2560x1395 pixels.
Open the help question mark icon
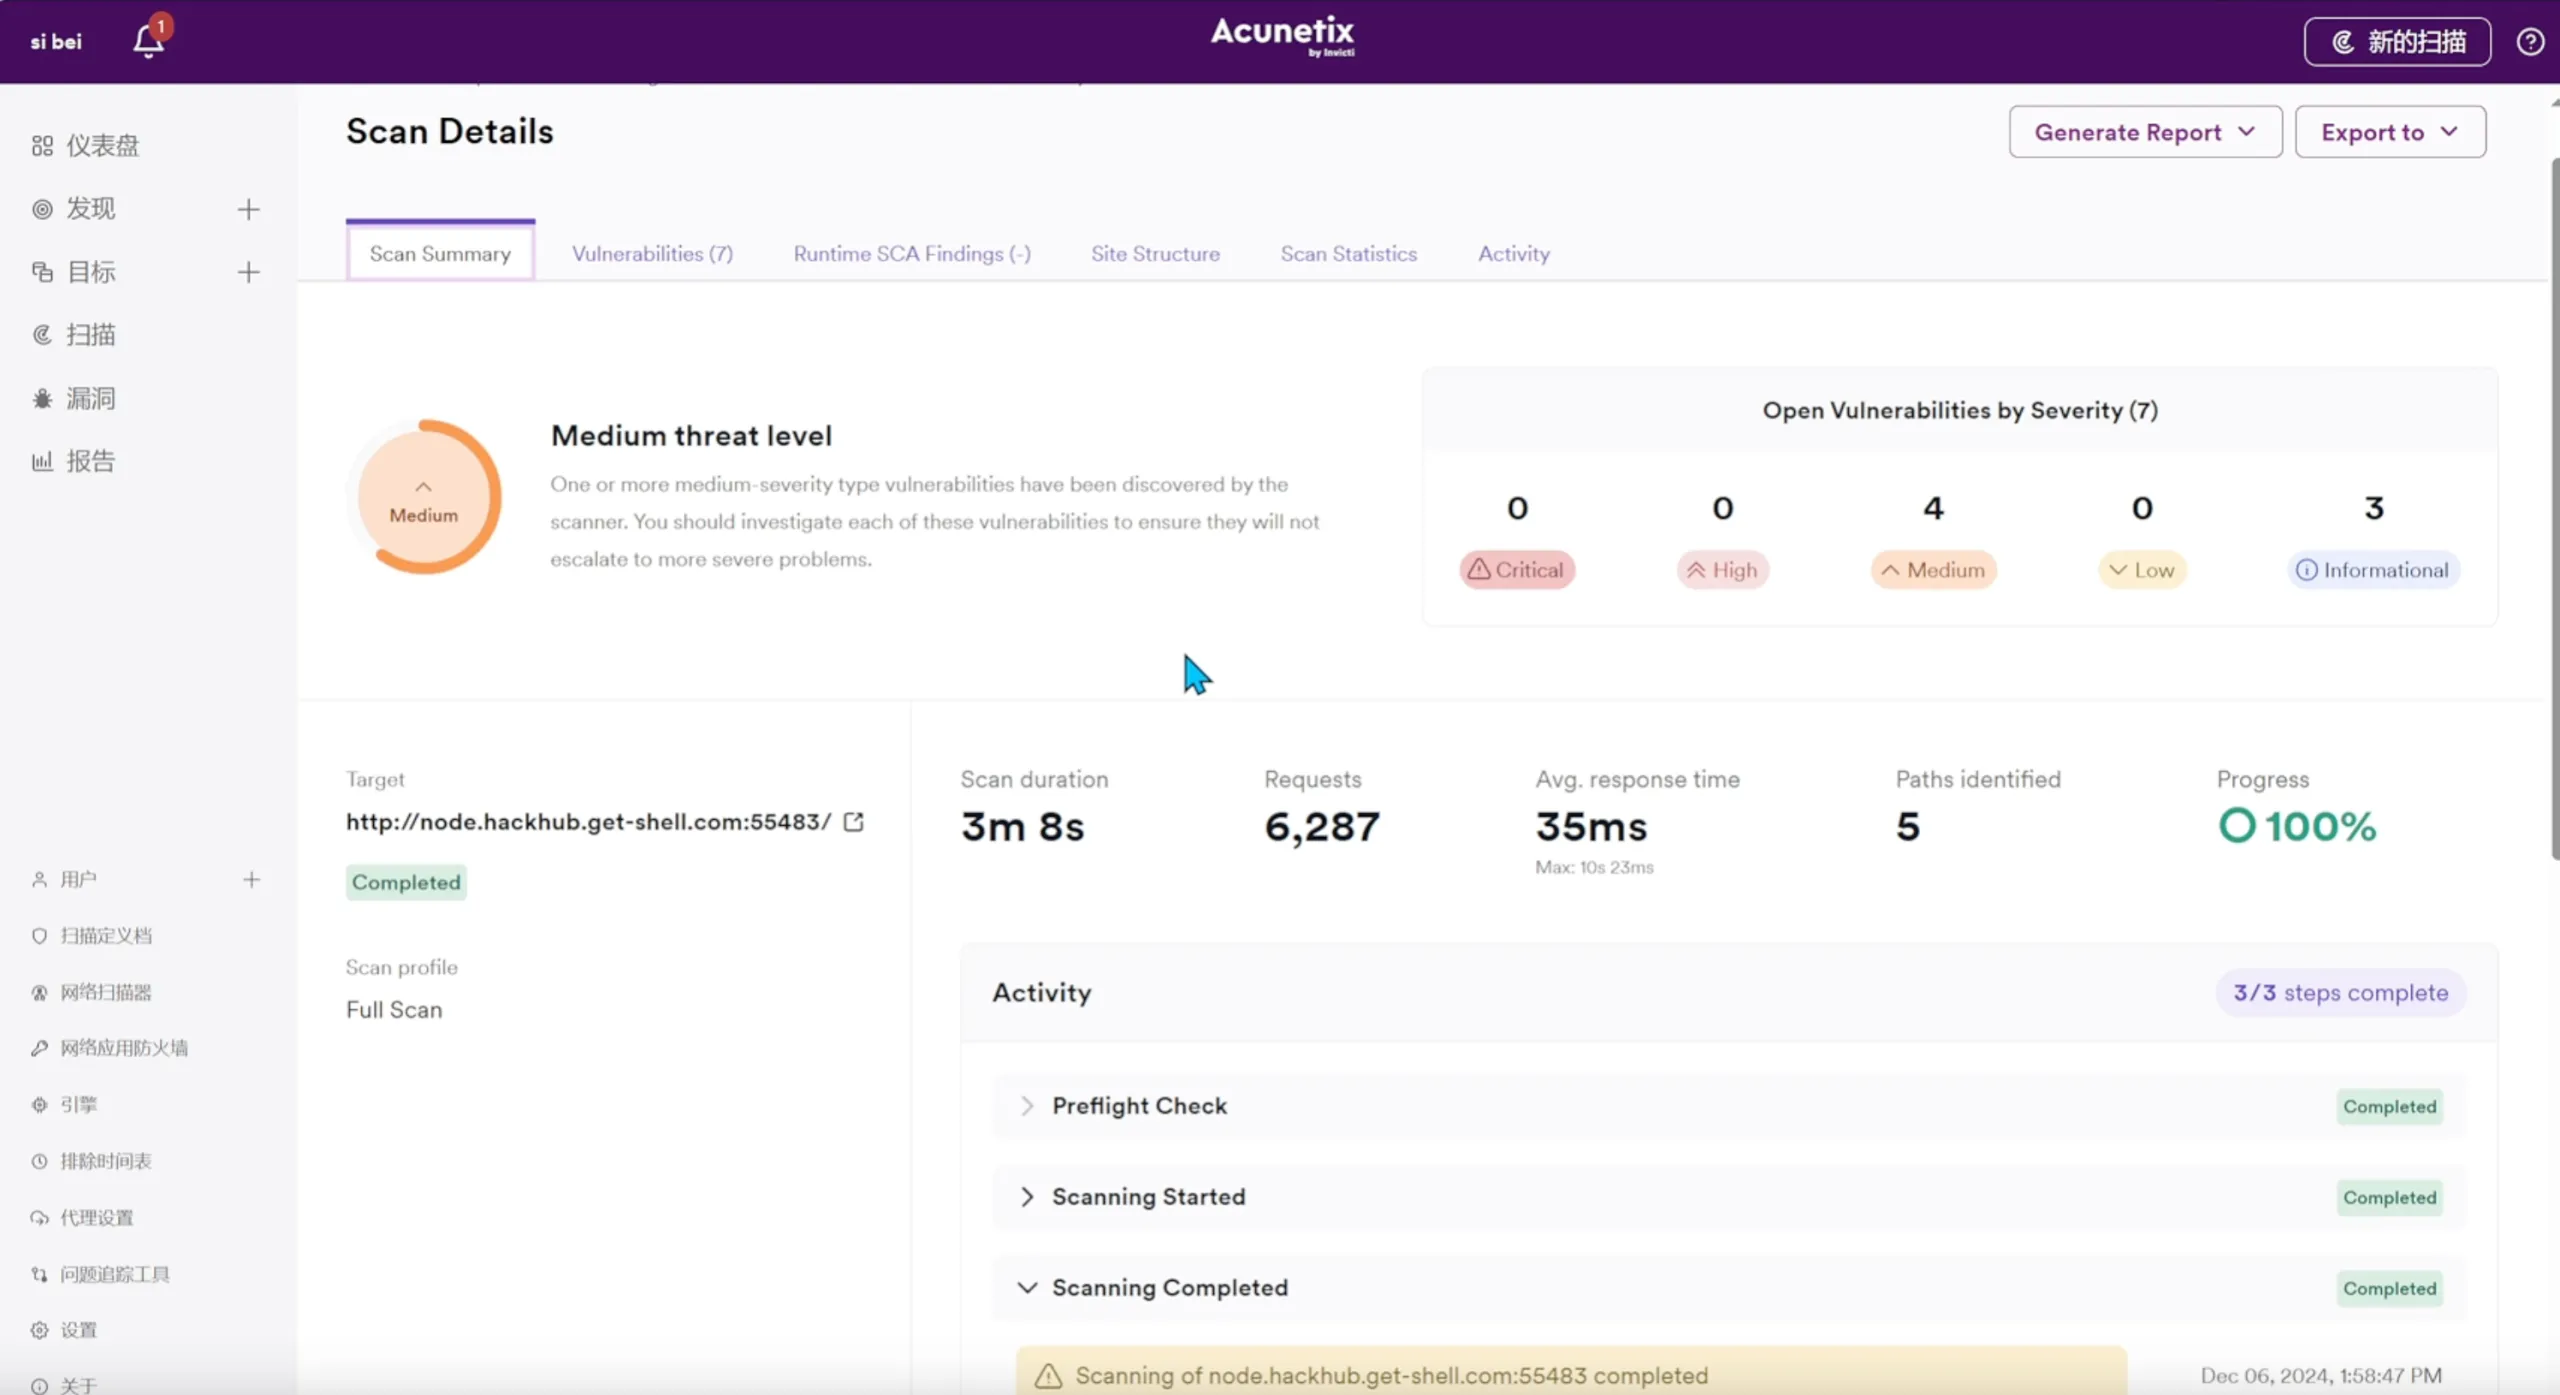pos(2530,42)
